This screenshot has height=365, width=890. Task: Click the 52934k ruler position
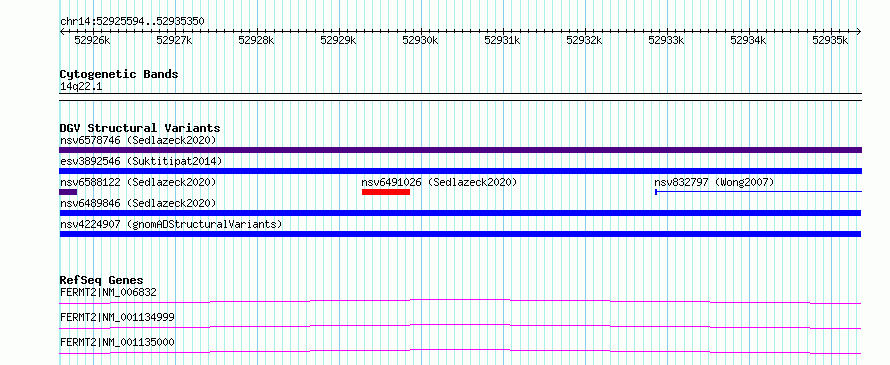[749, 40]
